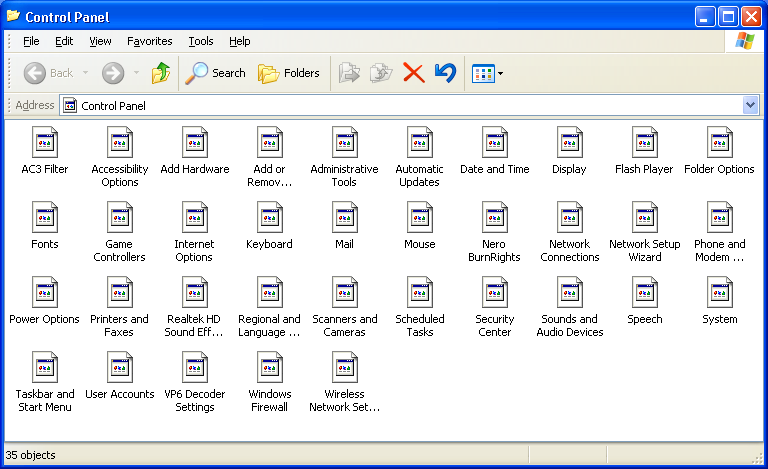
Task: Click the Forward arrow button
Action: pos(113,73)
